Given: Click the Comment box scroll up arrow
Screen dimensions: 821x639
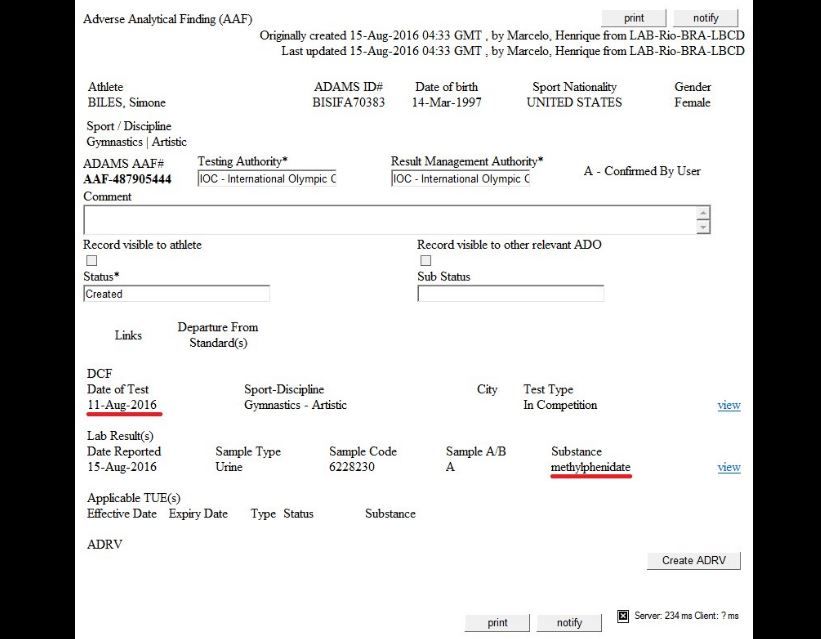Looking at the screenshot, I should pos(704,213).
